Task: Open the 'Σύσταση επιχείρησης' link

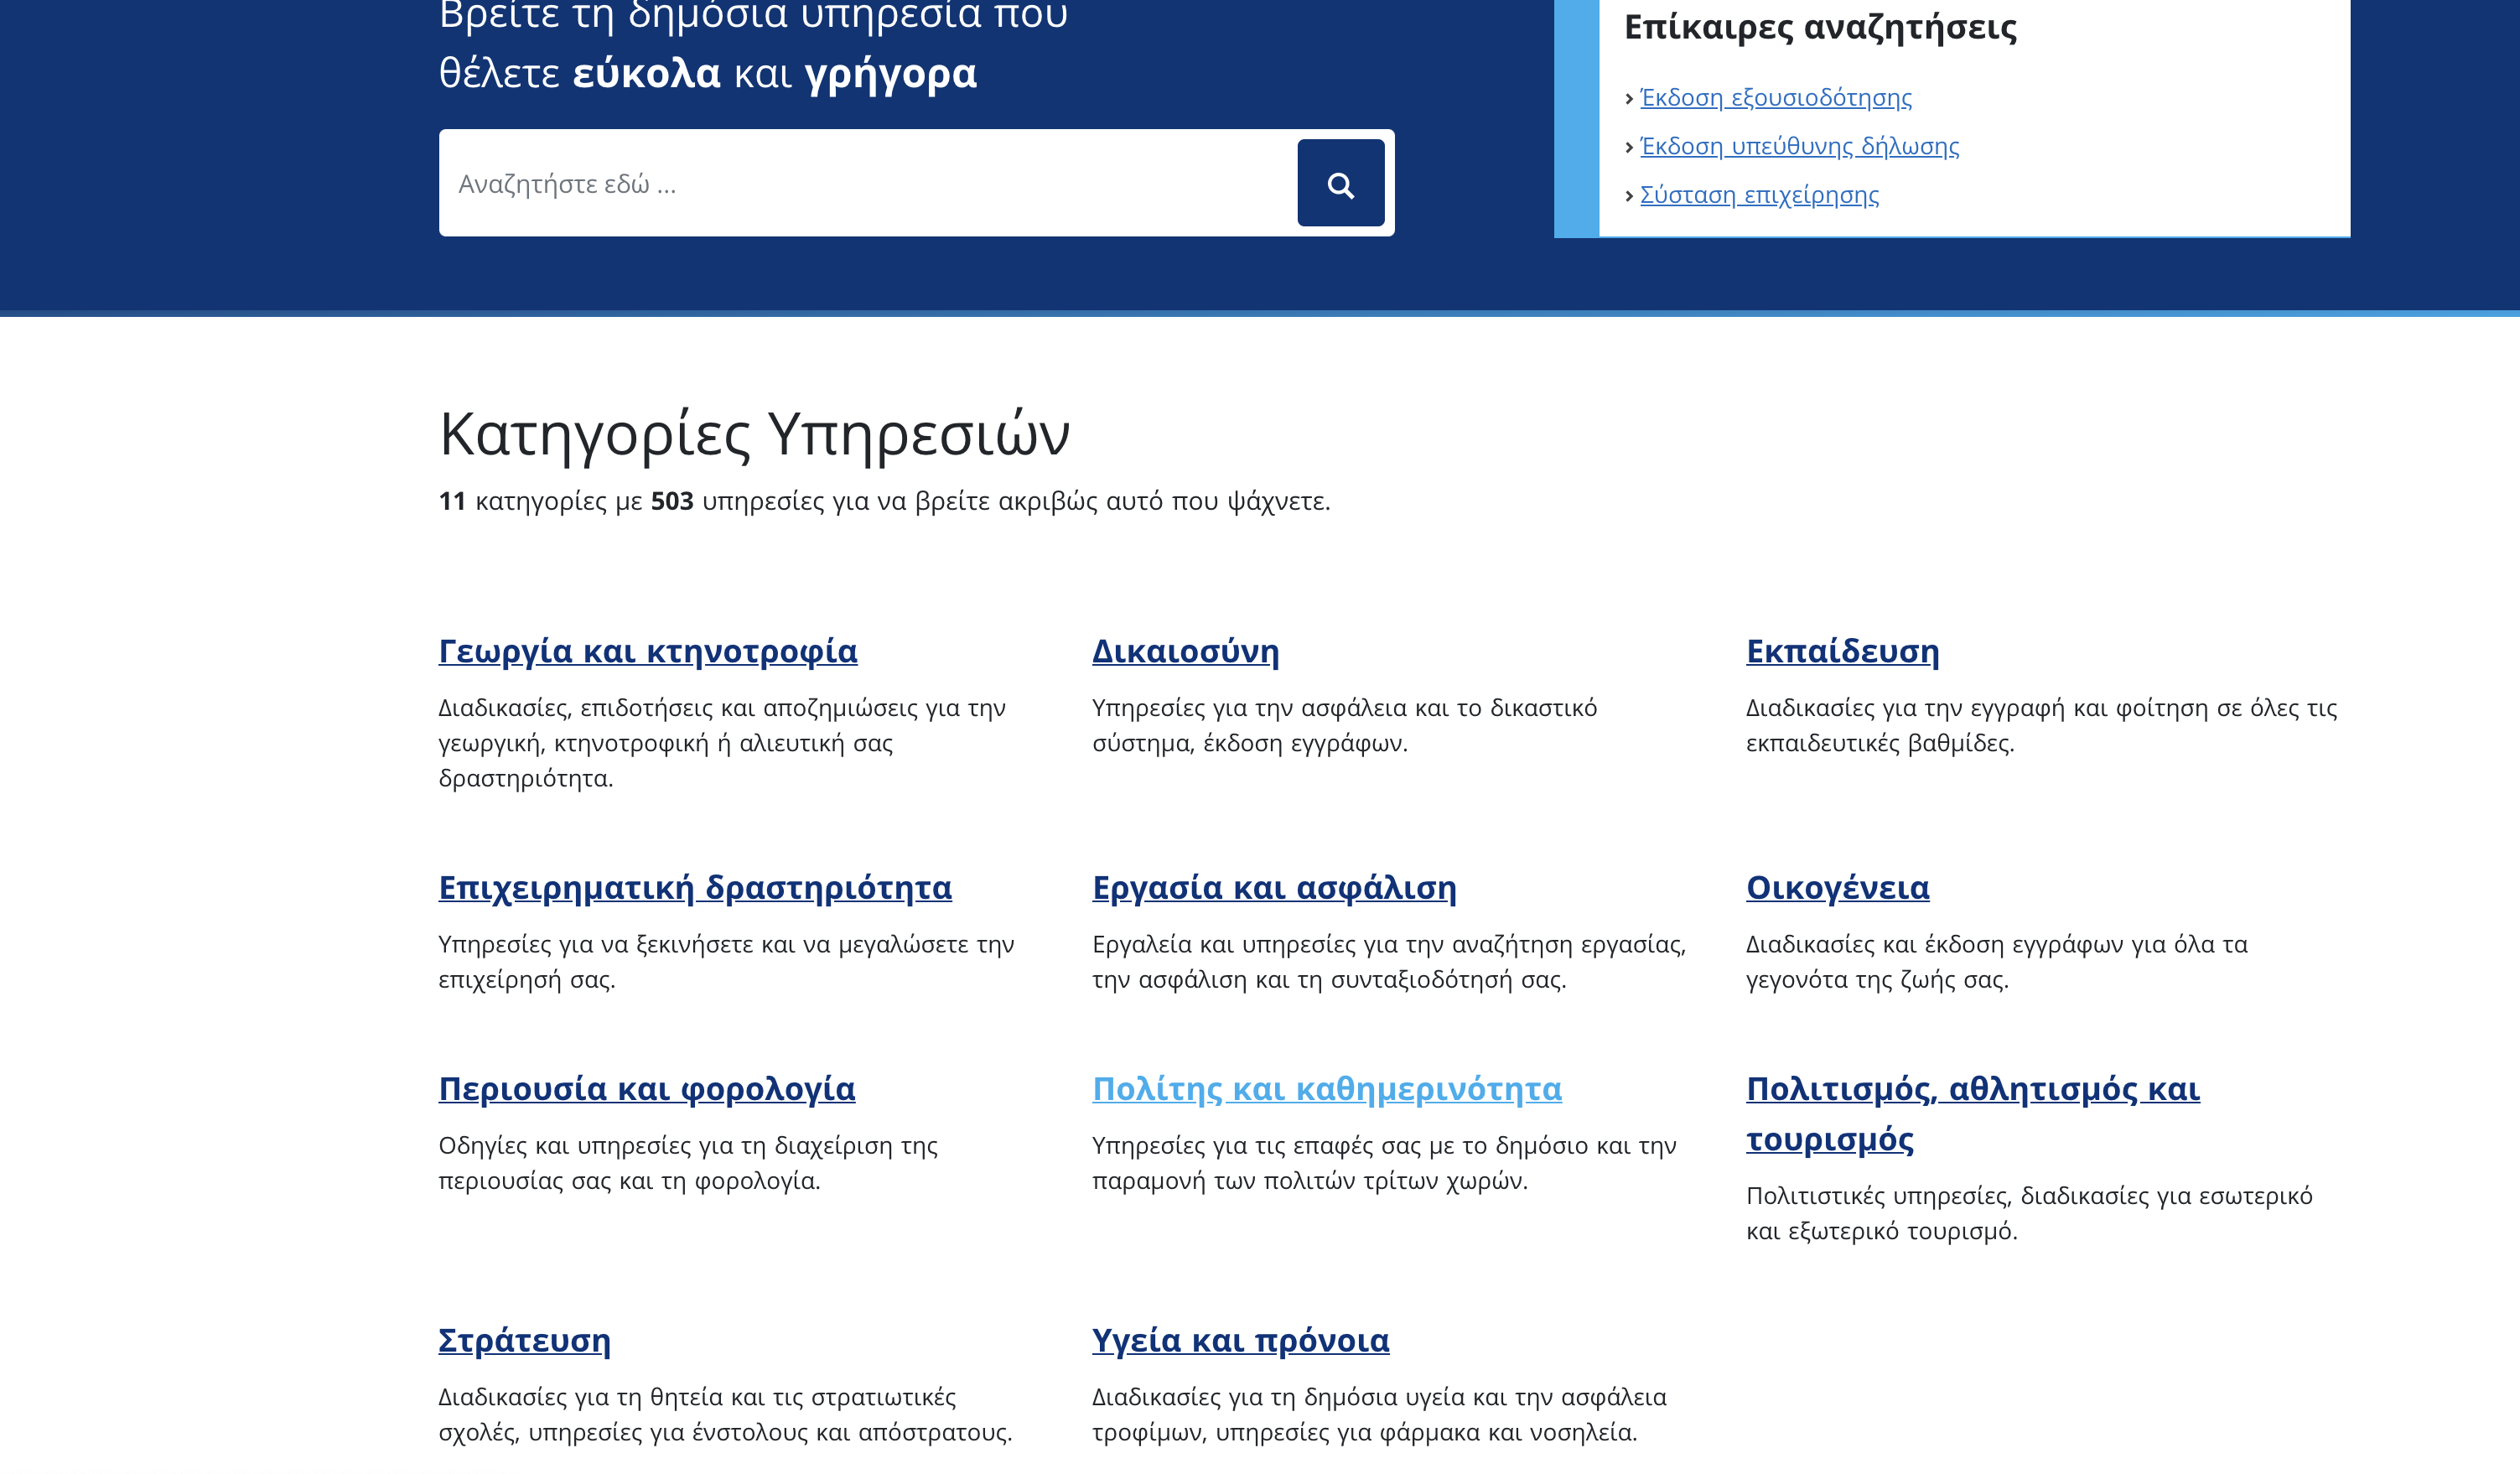Action: tap(1759, 196)
